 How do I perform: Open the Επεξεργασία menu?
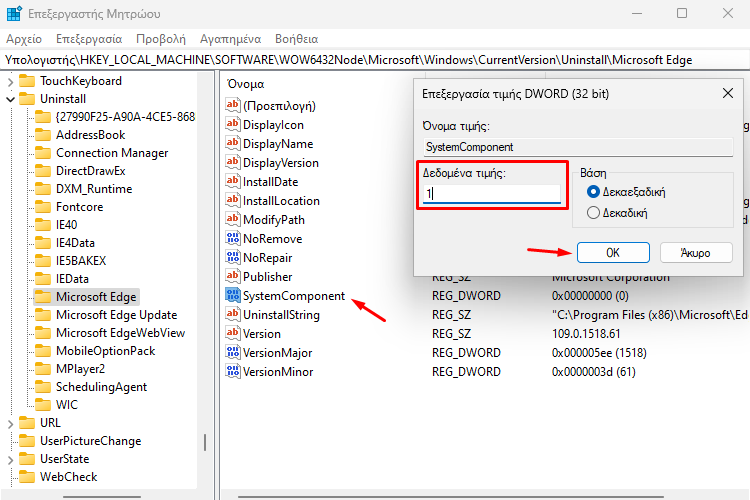tap(89, 39)
